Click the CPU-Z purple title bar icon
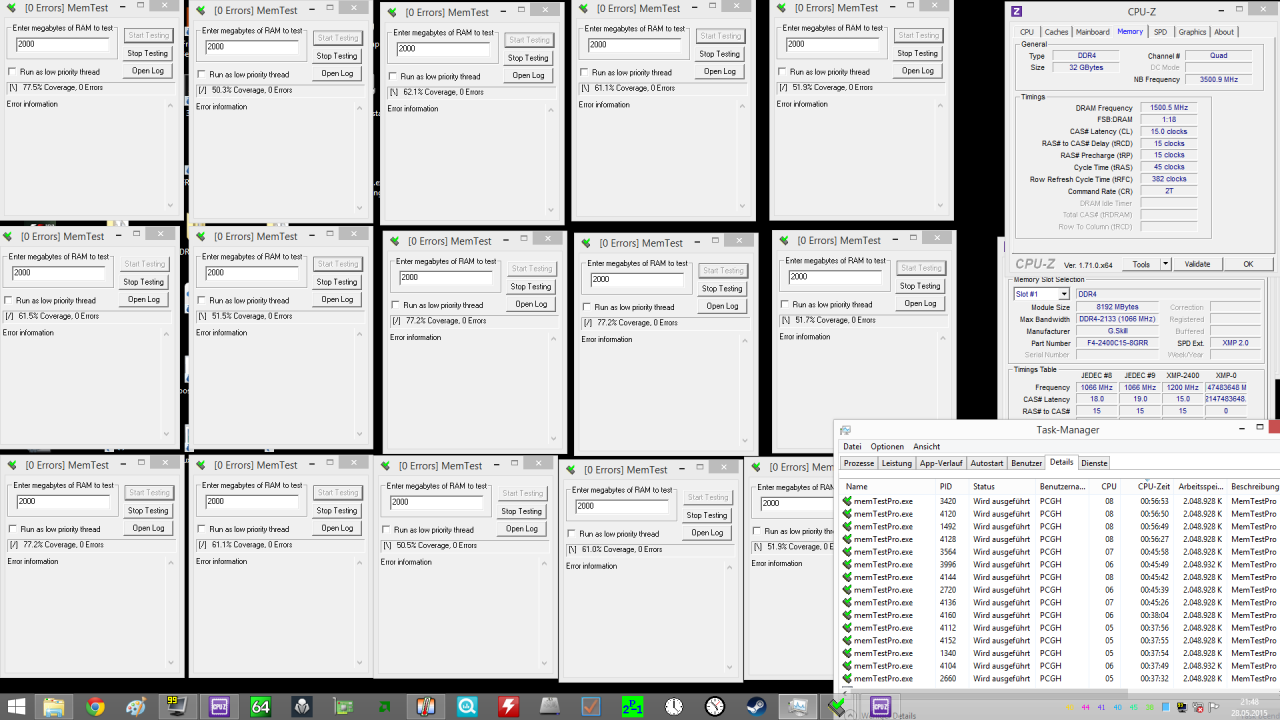1280x720 pixels. coord(1017,12)
